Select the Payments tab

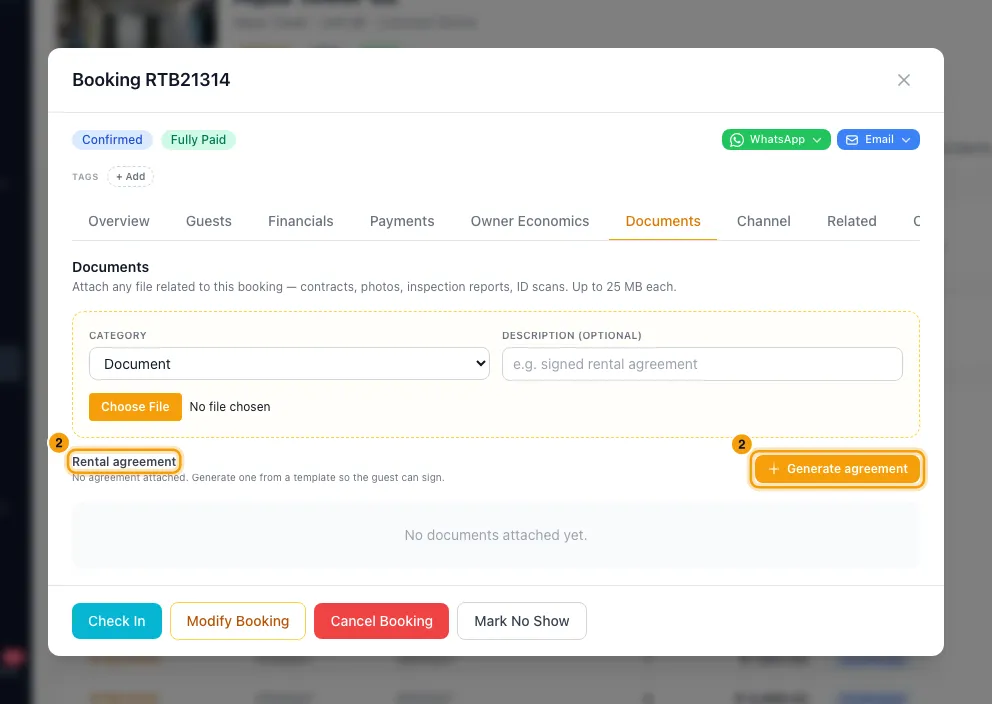pyautogui.click(x=402, y=221)
